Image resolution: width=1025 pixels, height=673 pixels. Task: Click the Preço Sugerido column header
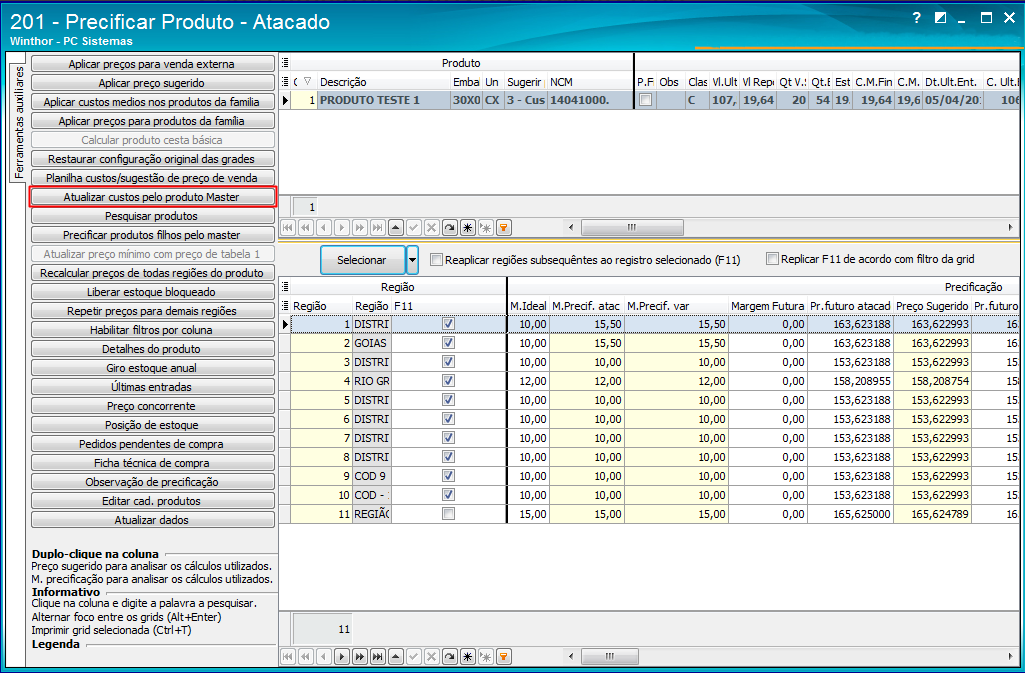[932, 306]
